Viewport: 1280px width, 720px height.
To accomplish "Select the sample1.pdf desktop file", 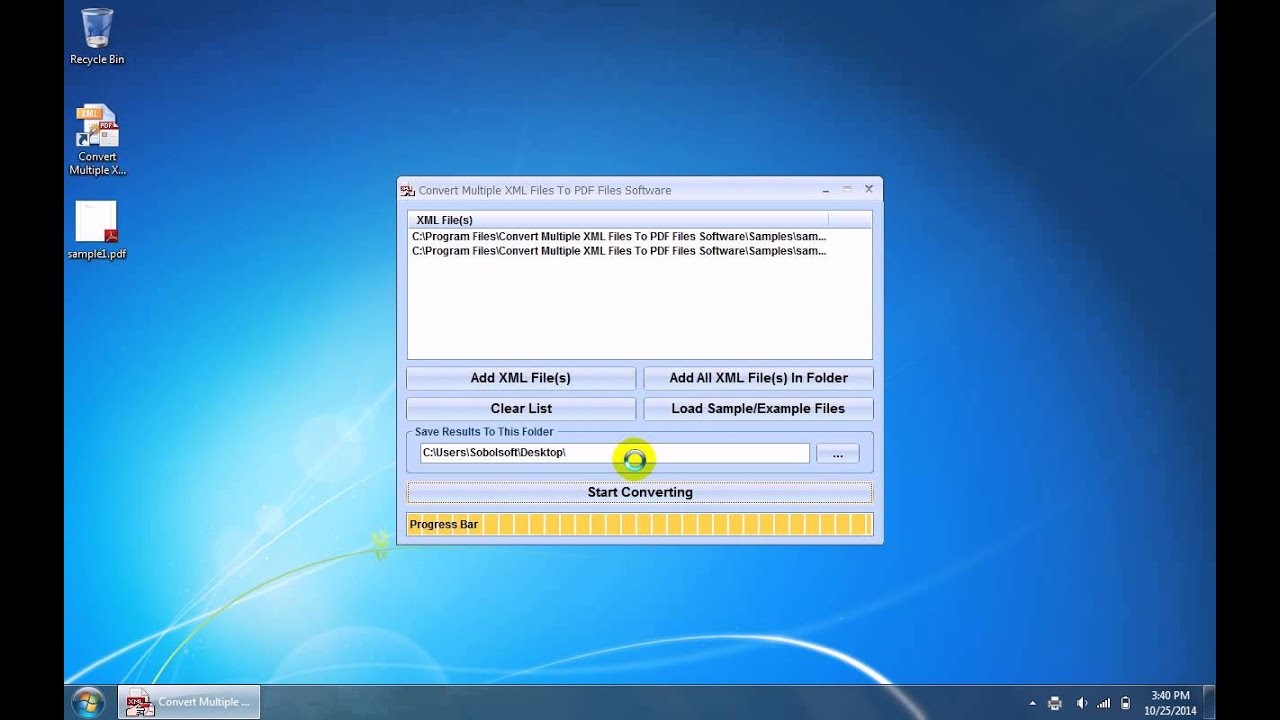I will [97, 230].
